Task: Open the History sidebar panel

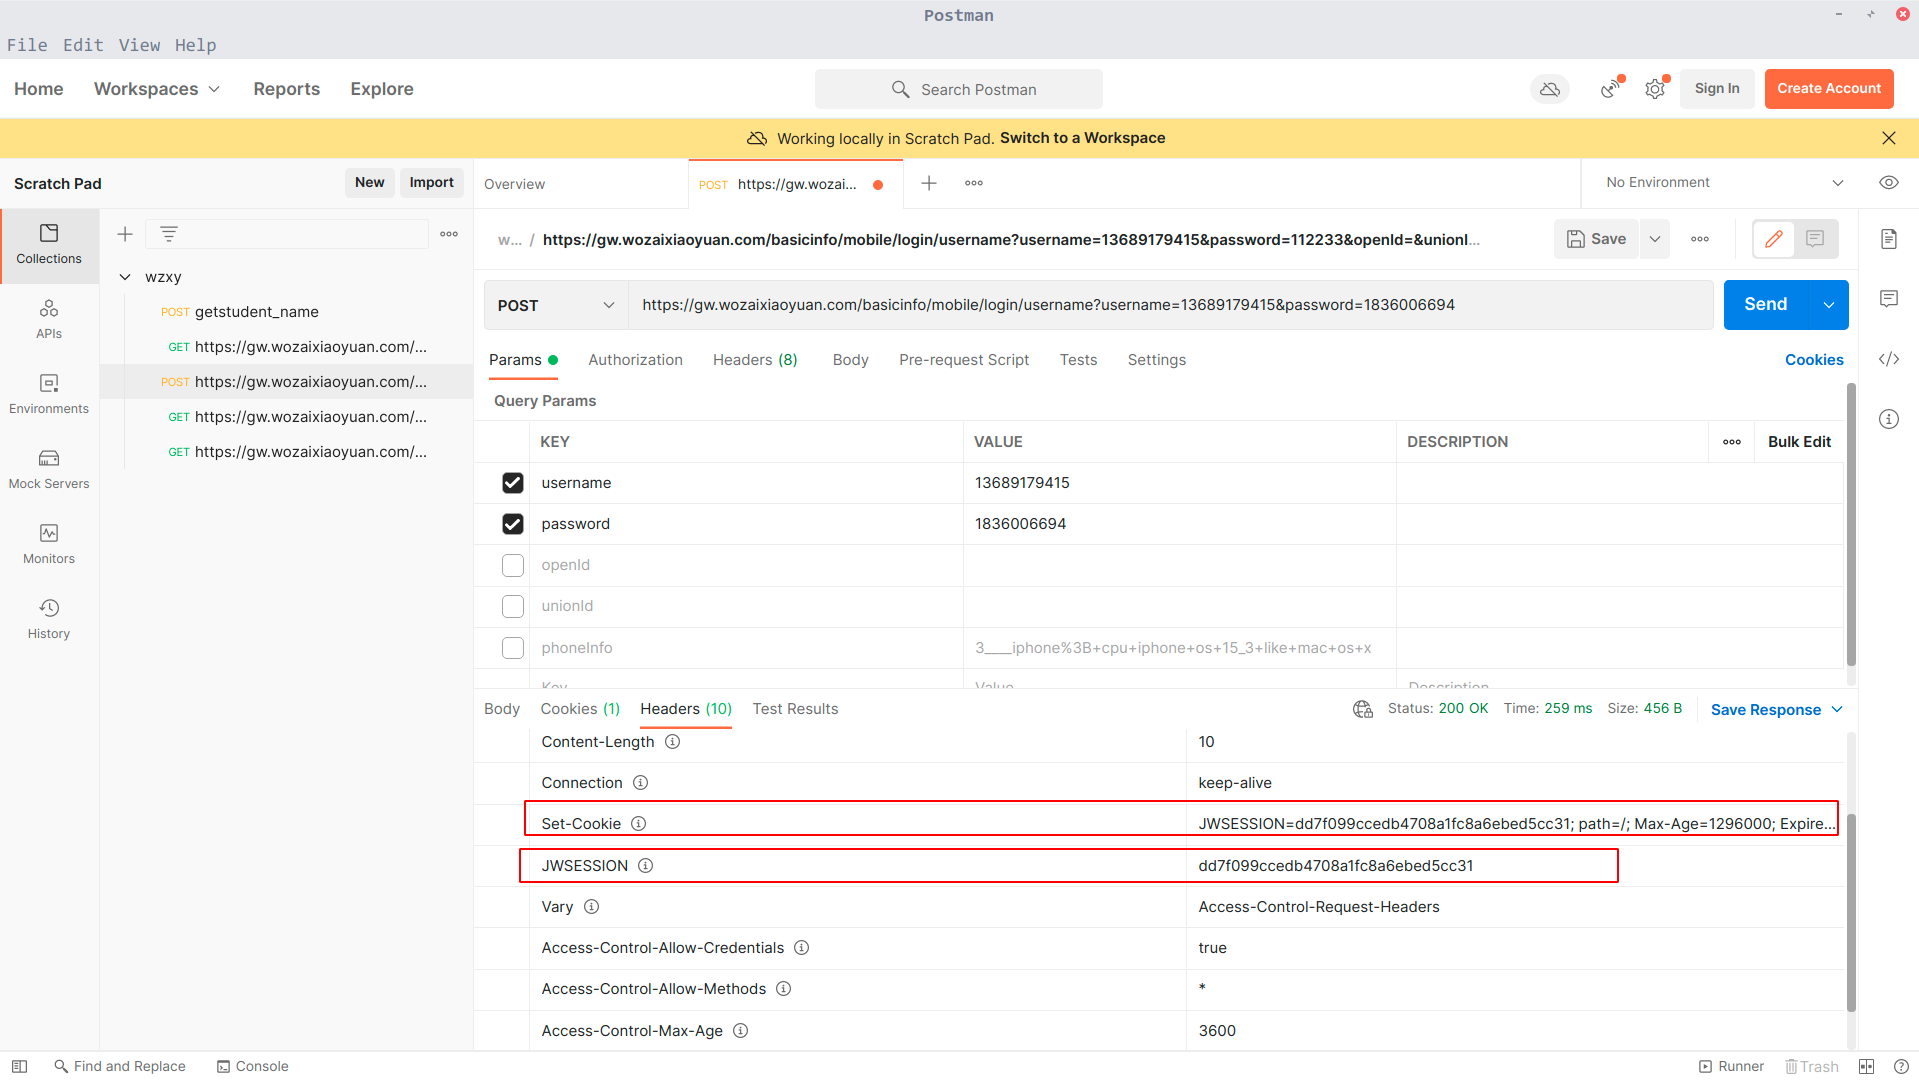Action: click(x=49, y=619)
